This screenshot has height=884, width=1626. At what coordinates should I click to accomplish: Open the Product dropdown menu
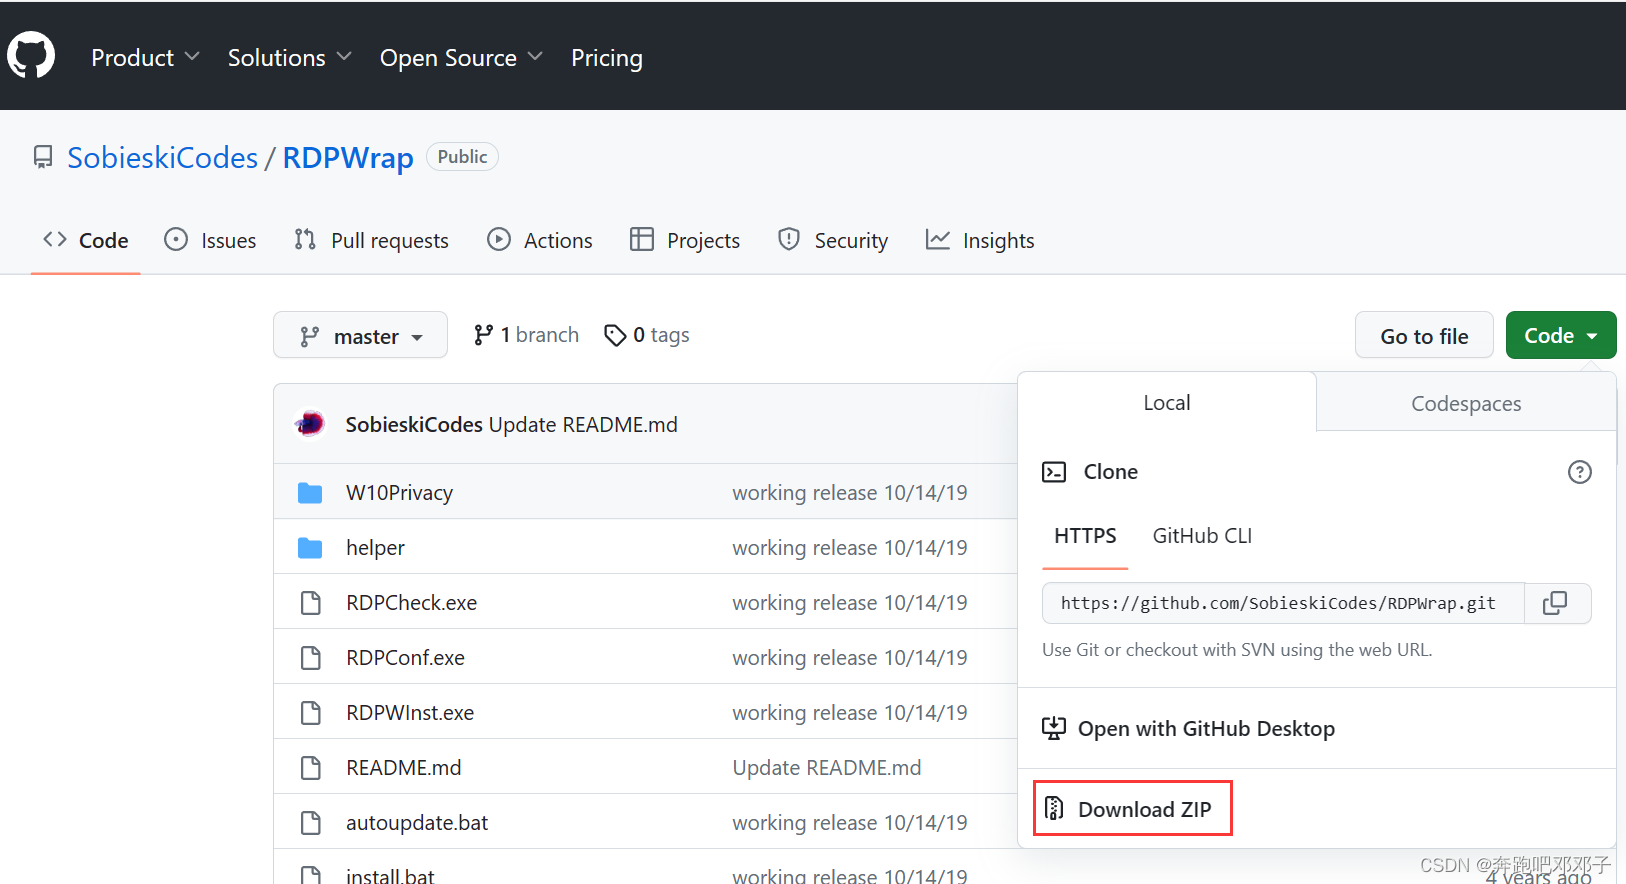(145, 58)
